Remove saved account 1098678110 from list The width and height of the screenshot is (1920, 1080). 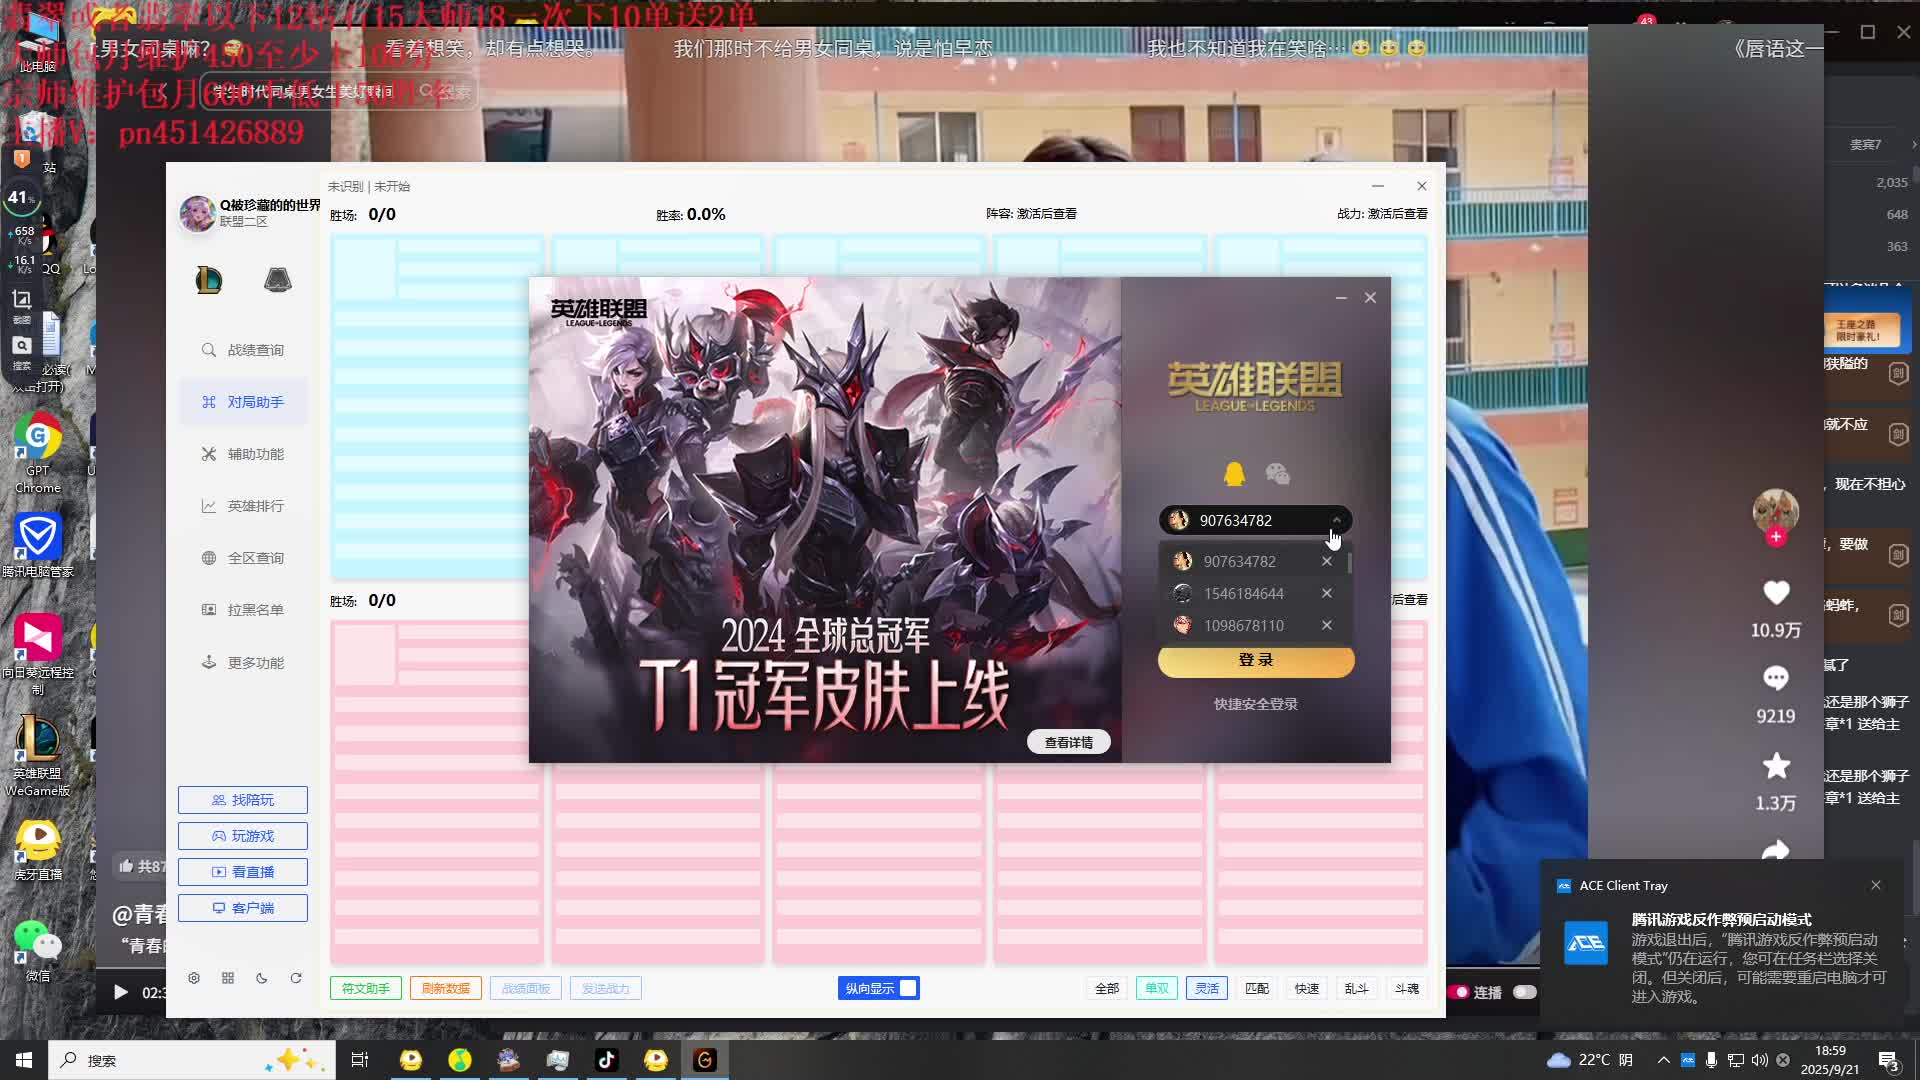point(1327,626)
